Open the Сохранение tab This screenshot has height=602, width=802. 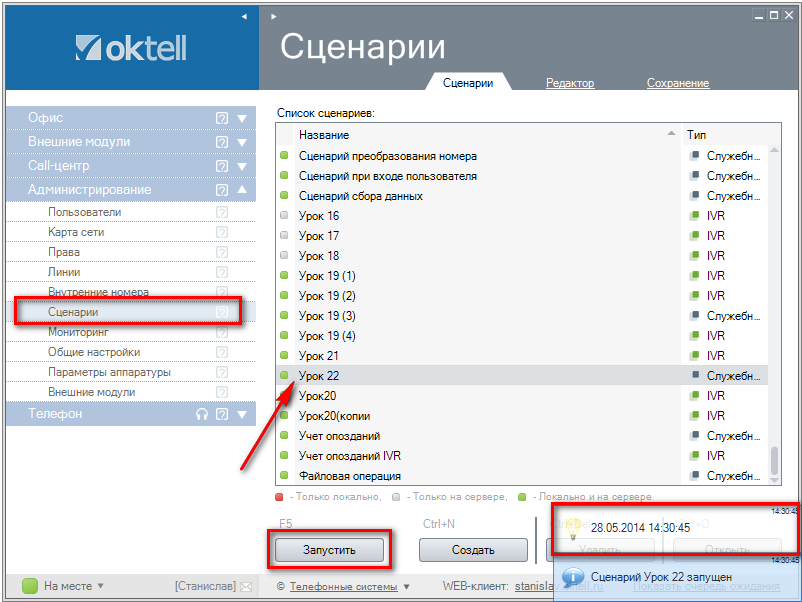click(678, 83)
